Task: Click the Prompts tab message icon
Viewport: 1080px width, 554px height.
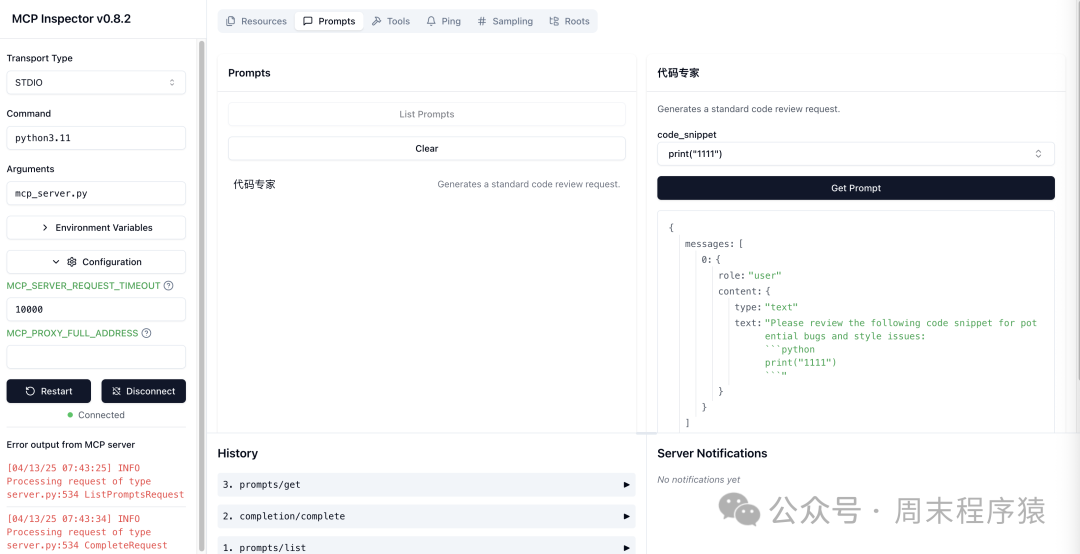Action: 308,21
